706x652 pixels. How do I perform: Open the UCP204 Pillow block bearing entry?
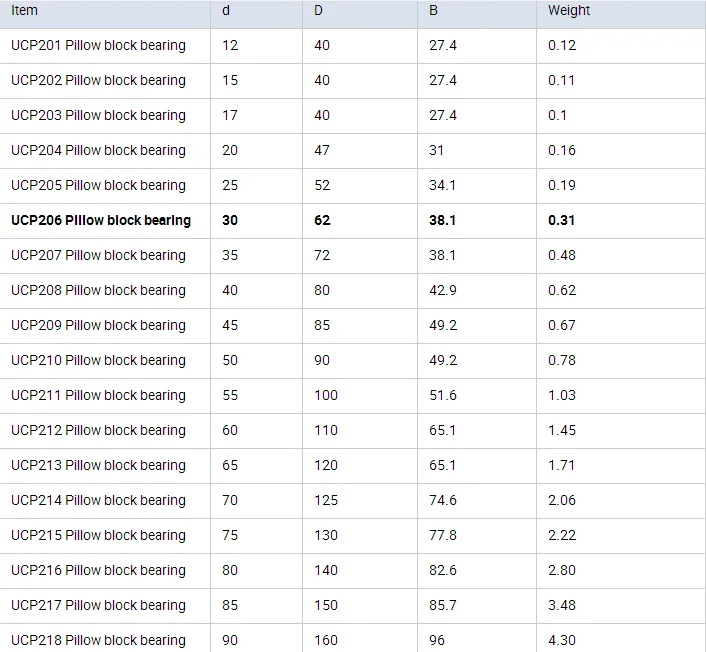[98, 150]
